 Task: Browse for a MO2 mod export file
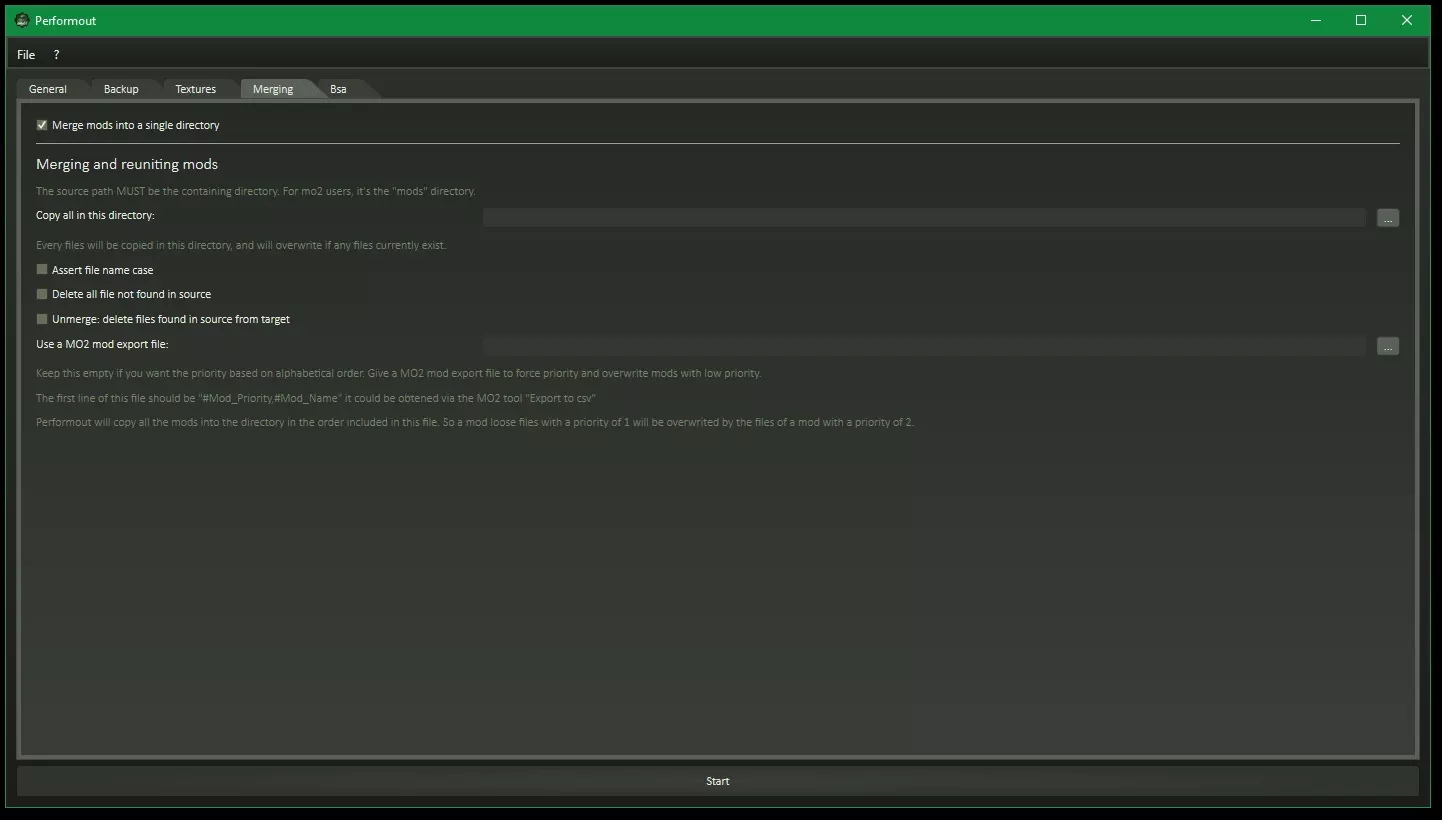(x=1388, y=346)
